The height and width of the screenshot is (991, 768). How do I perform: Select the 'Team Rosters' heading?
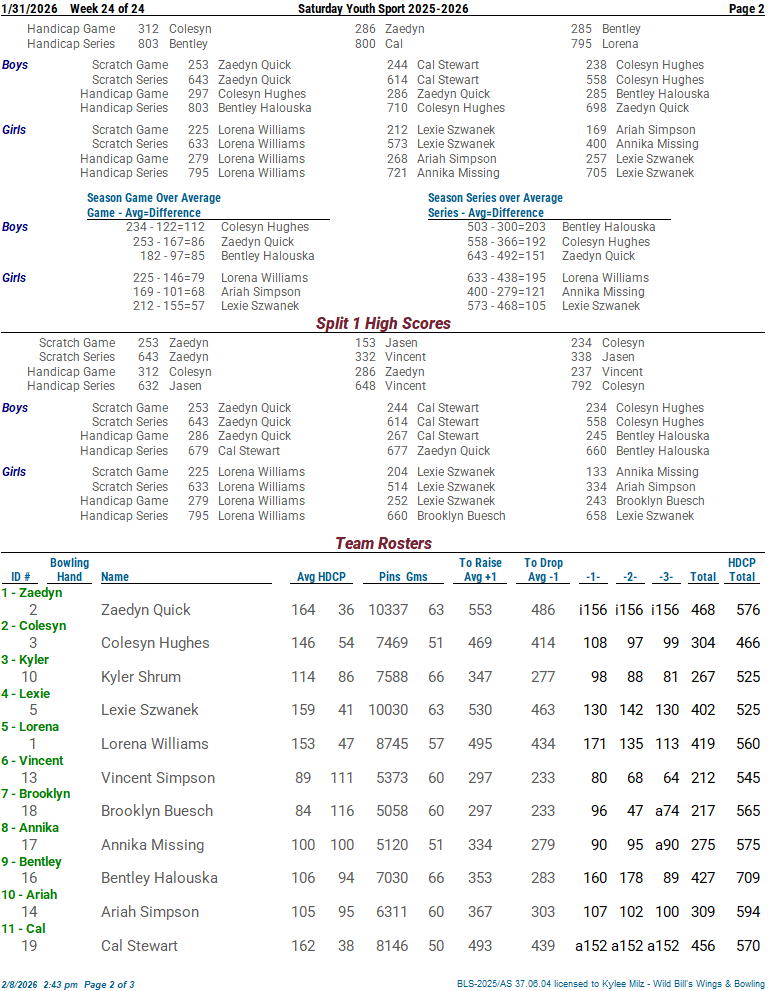pos(383,544)
